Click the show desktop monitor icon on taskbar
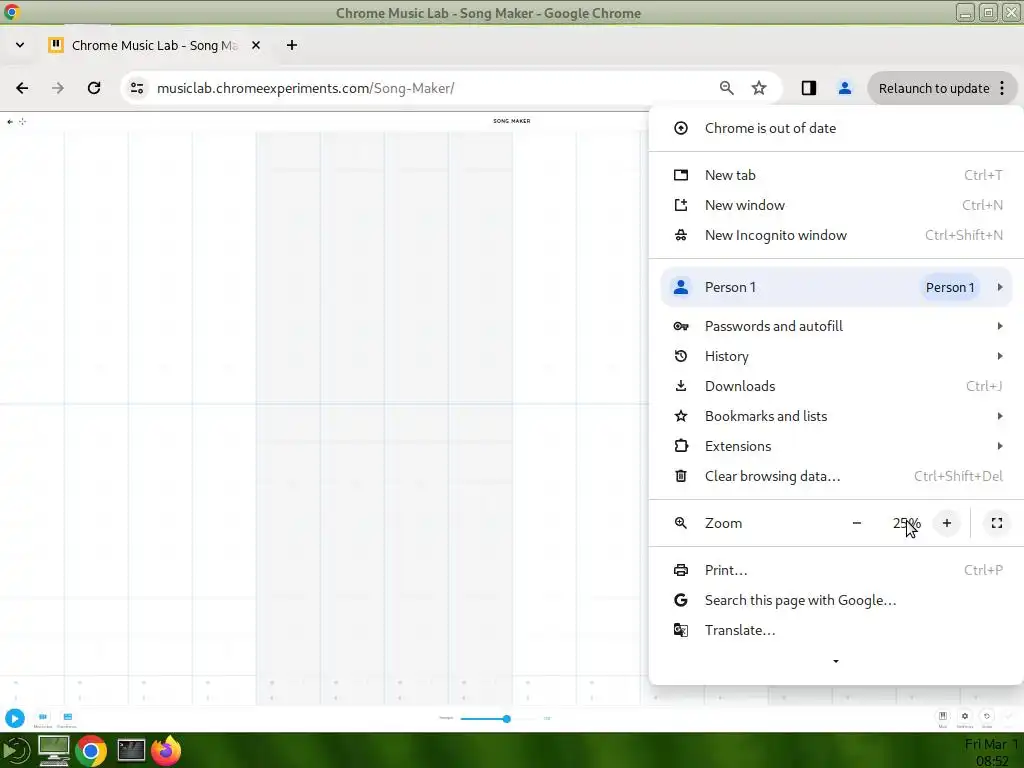The width and height of the screenshot is (1024, 768). pyautogui.click(x=54, y=750)
